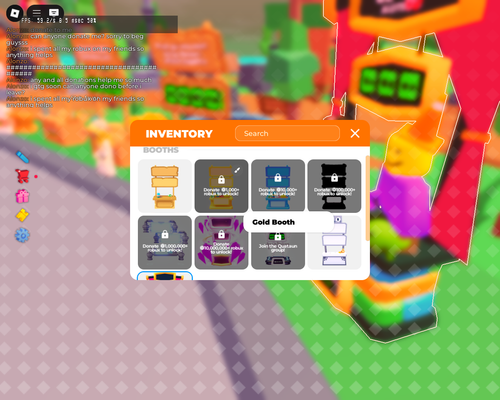Click the 'any and all donations help' chat message
Viewport: 500px width, 400px height.
(79, 80)
